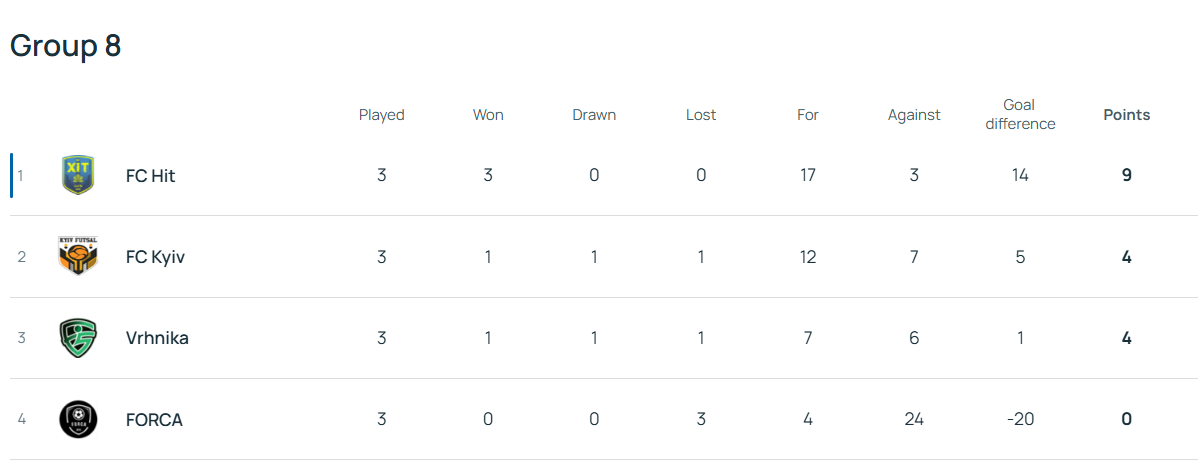Click the FC Kyiv futsal crest

pos(78,257)
